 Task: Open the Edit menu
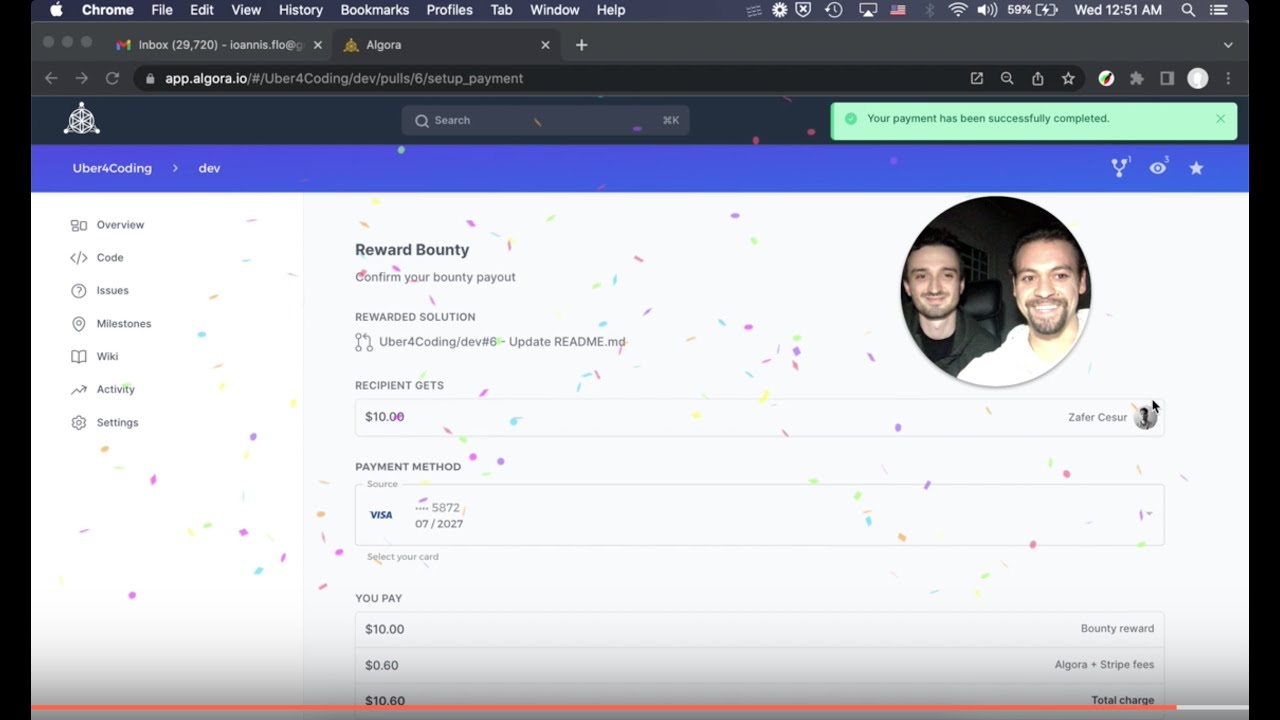coord(202,10)
